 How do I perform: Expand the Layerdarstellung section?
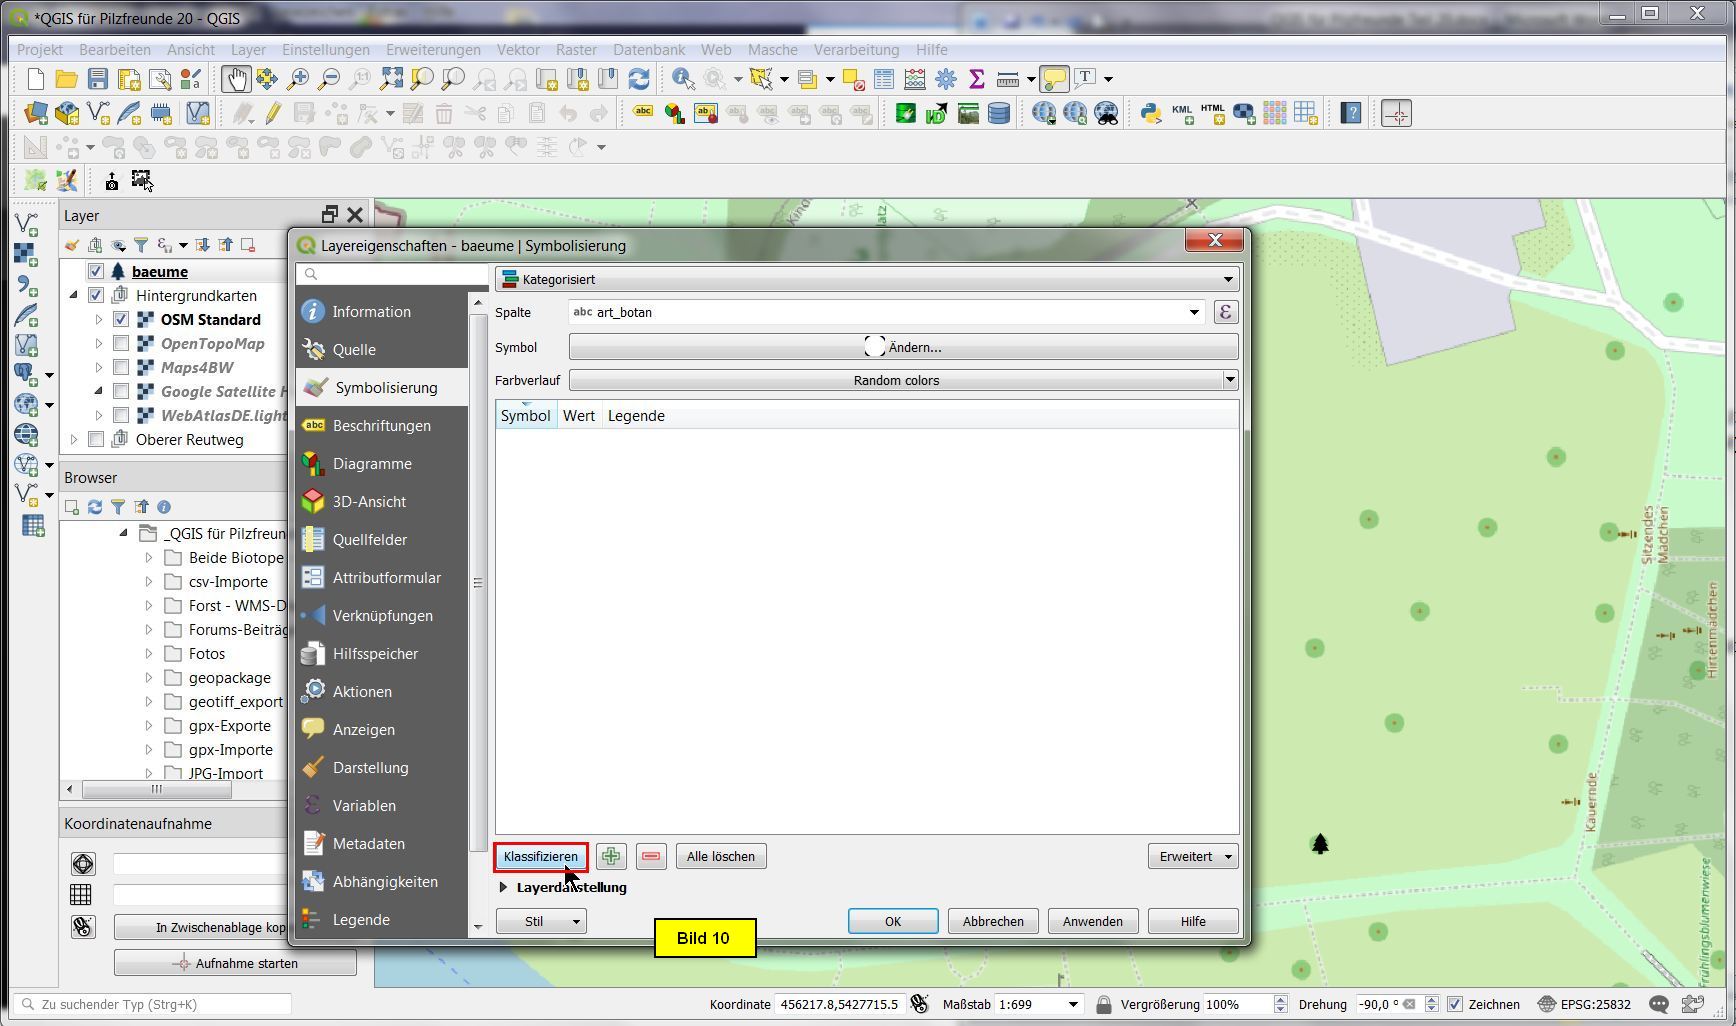pyautogui.click(x=504, y=888)
